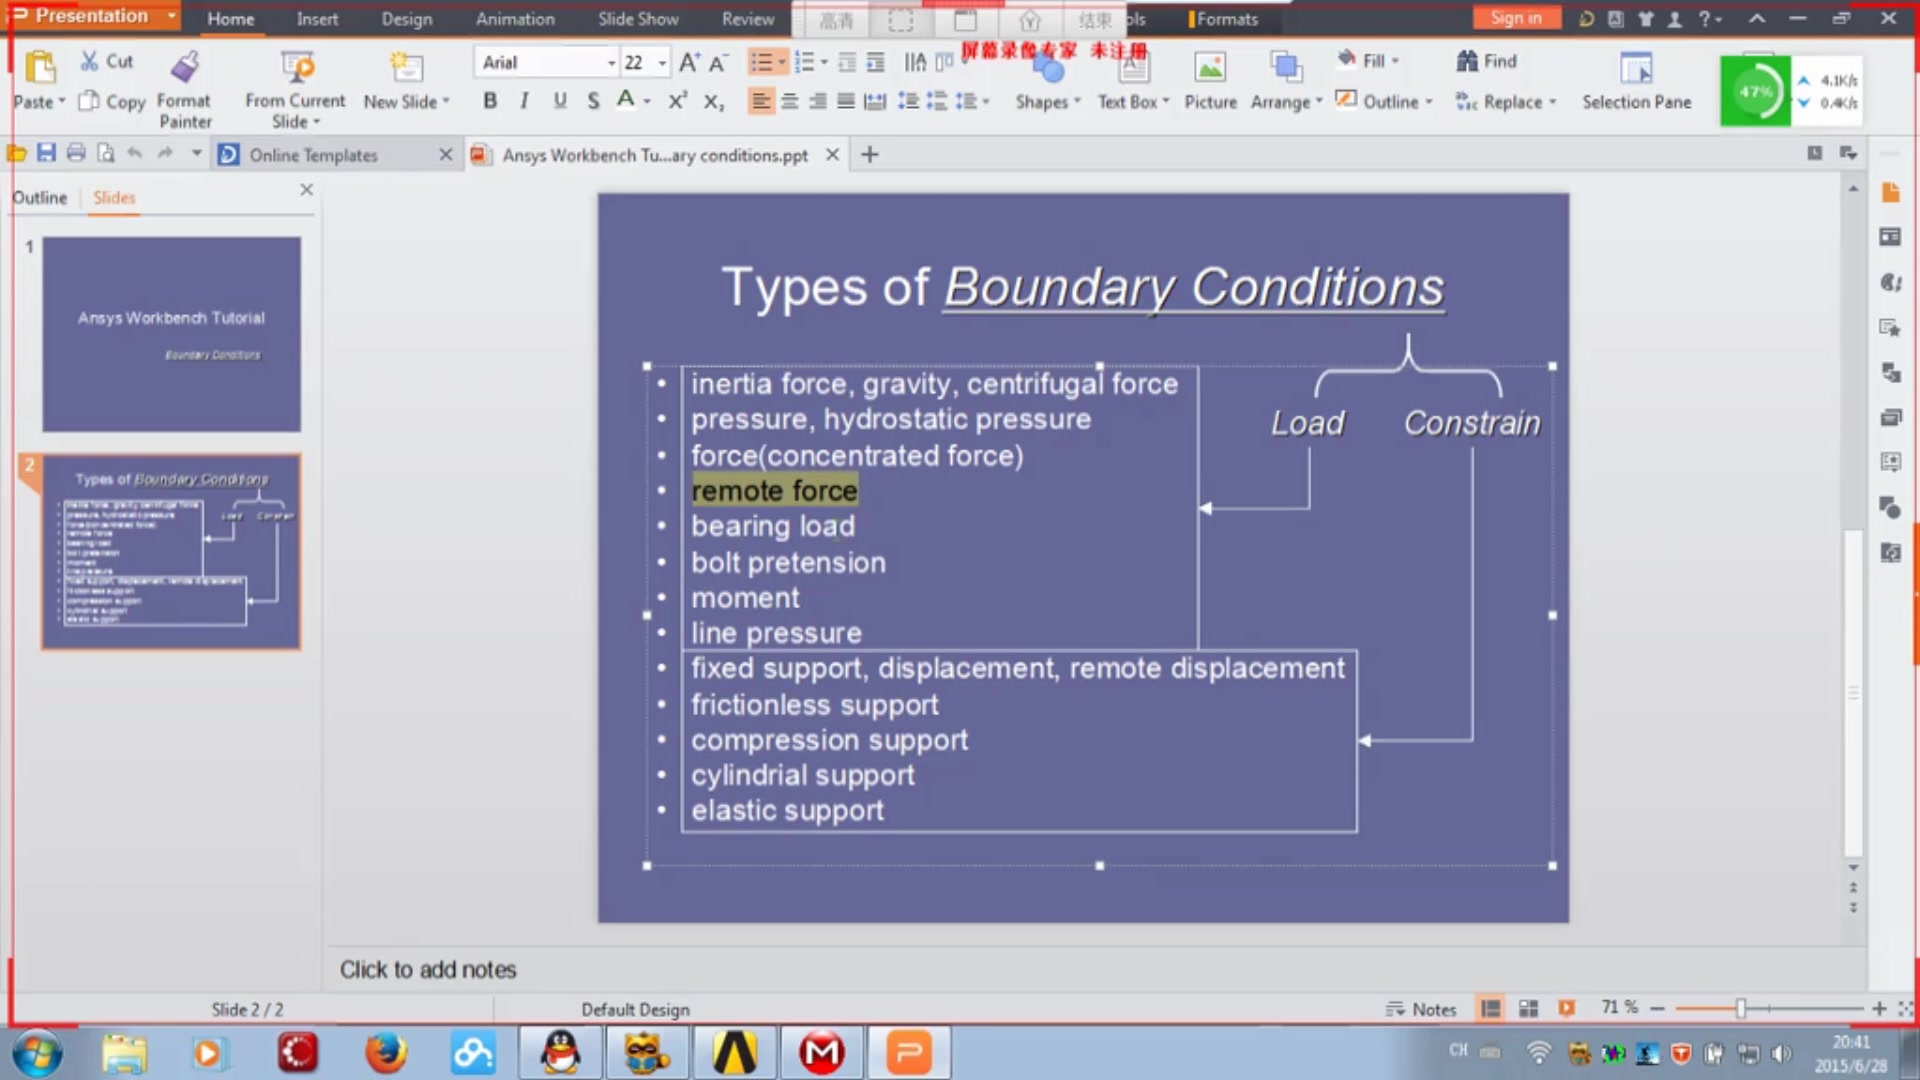The width and height of the screenshot is (1920, 1080).
Task: Toggle bullet list formatting
Action: tap(761, 63)
